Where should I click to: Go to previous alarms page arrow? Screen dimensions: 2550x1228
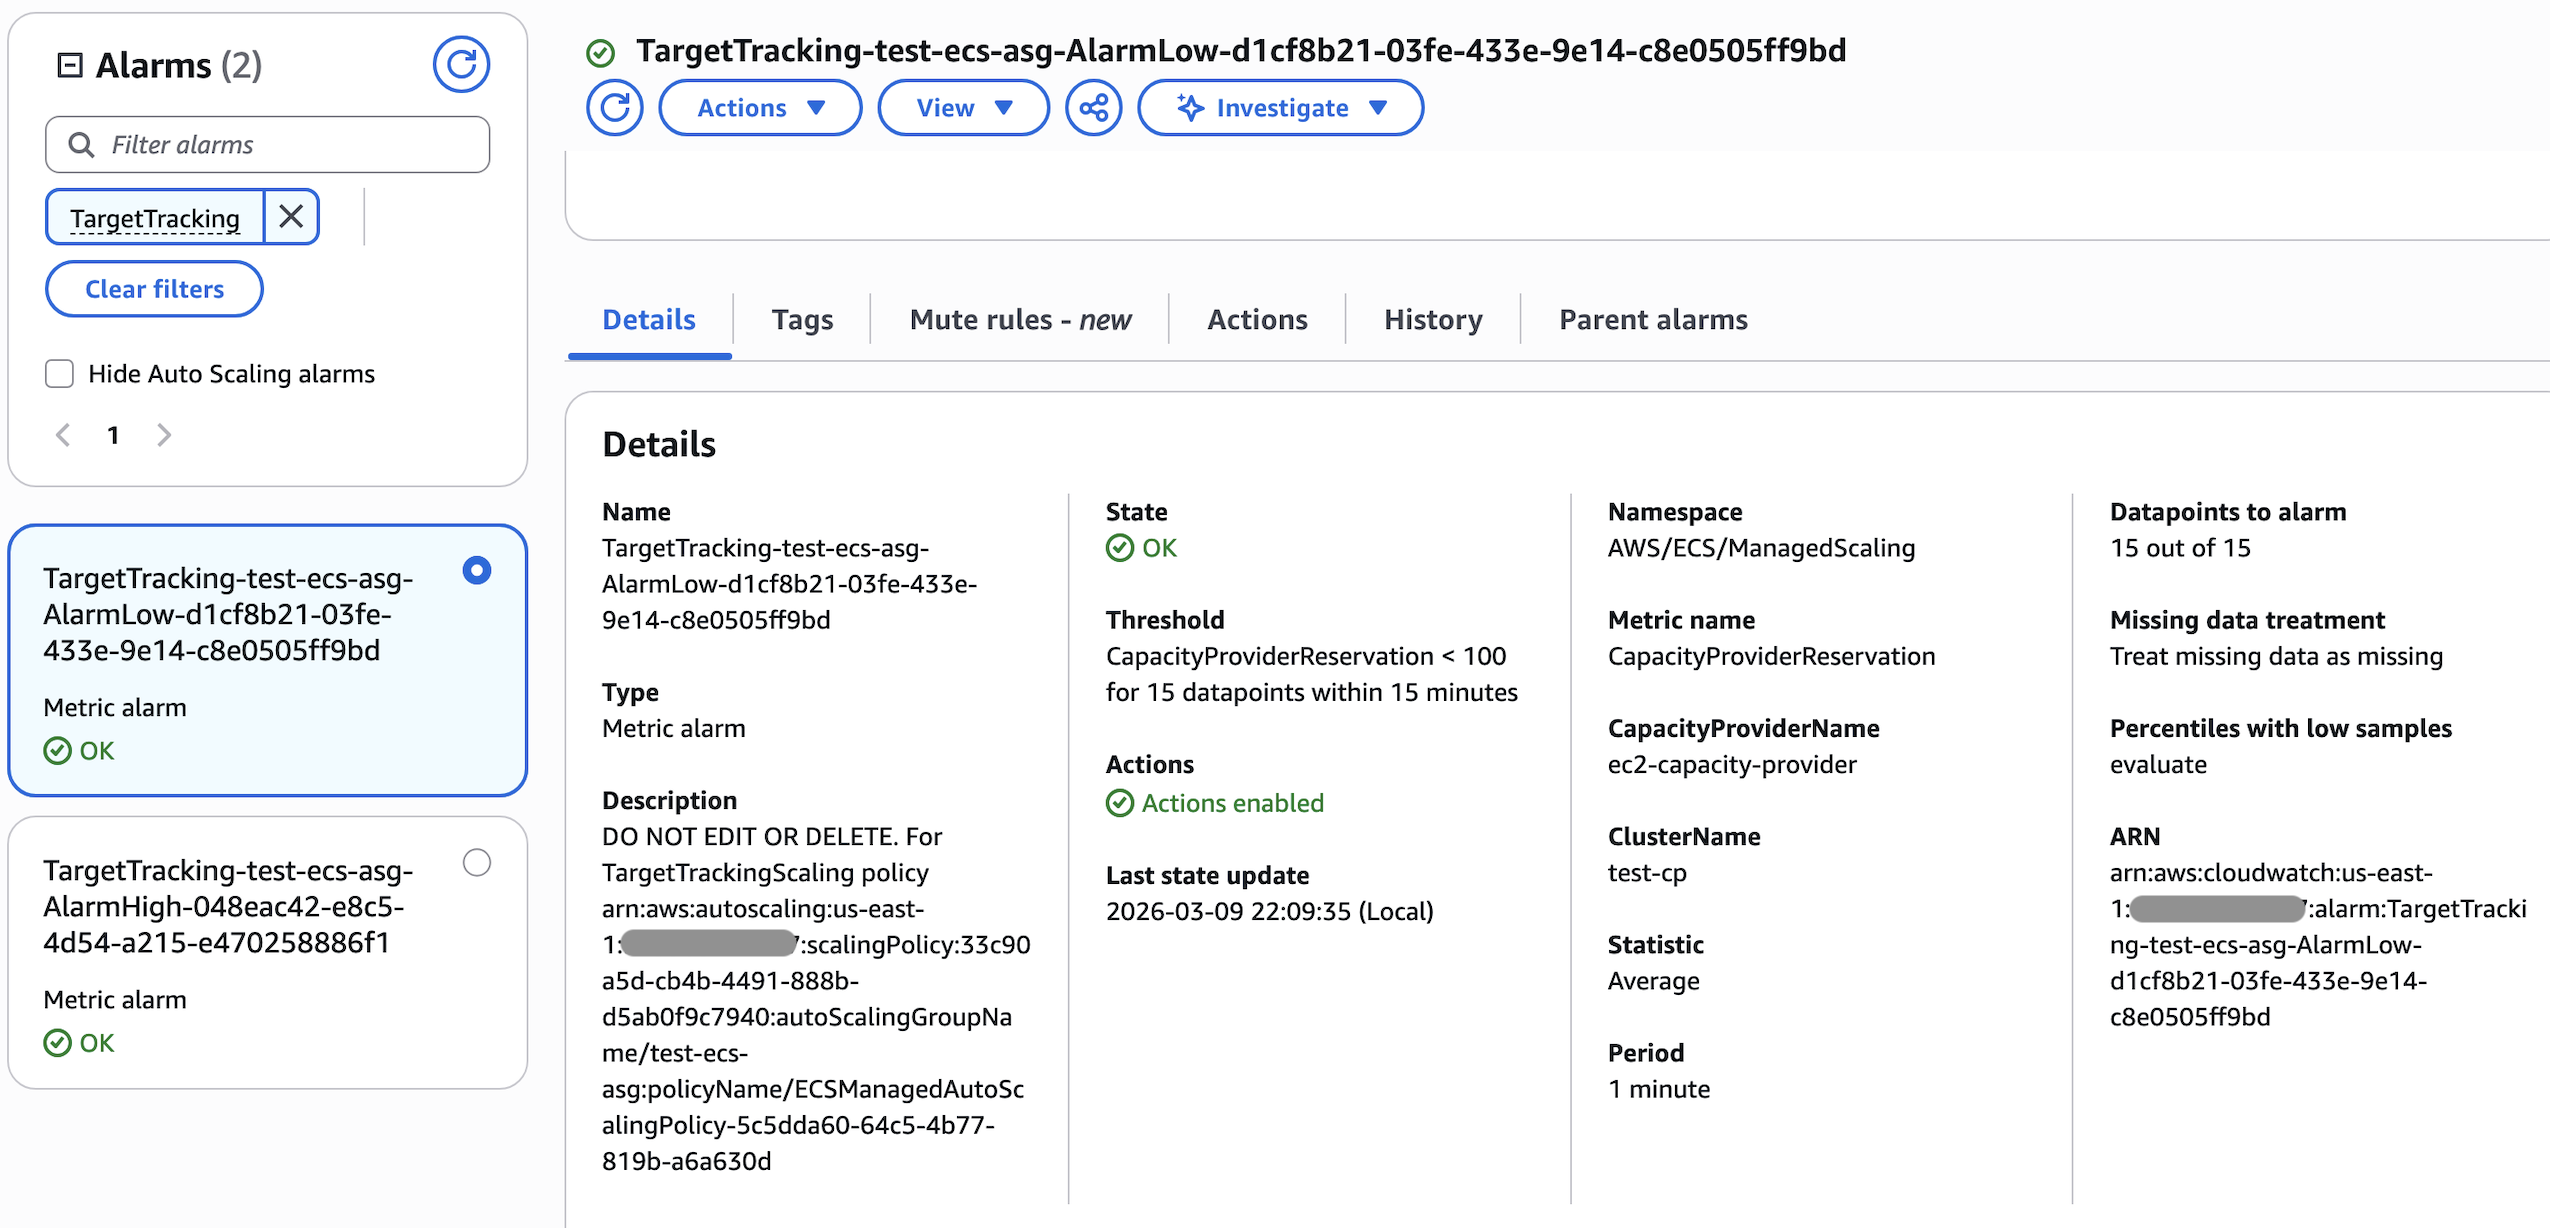(63, 435)
